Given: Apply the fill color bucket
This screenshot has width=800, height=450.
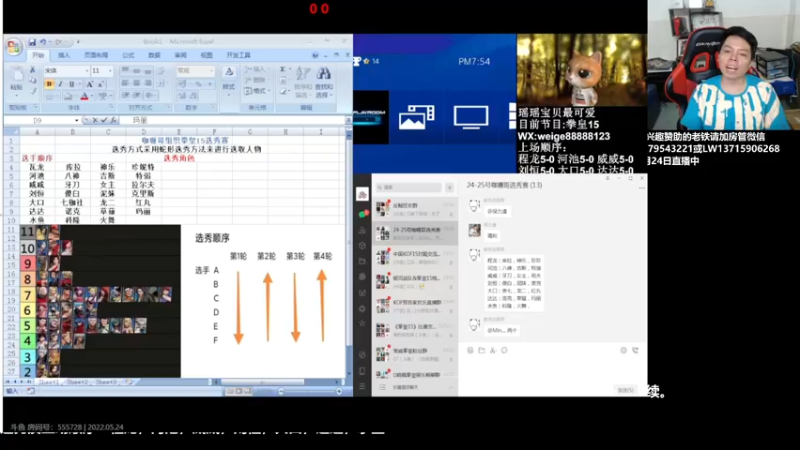Looking at the screenshot, I should tap(67, 96).
